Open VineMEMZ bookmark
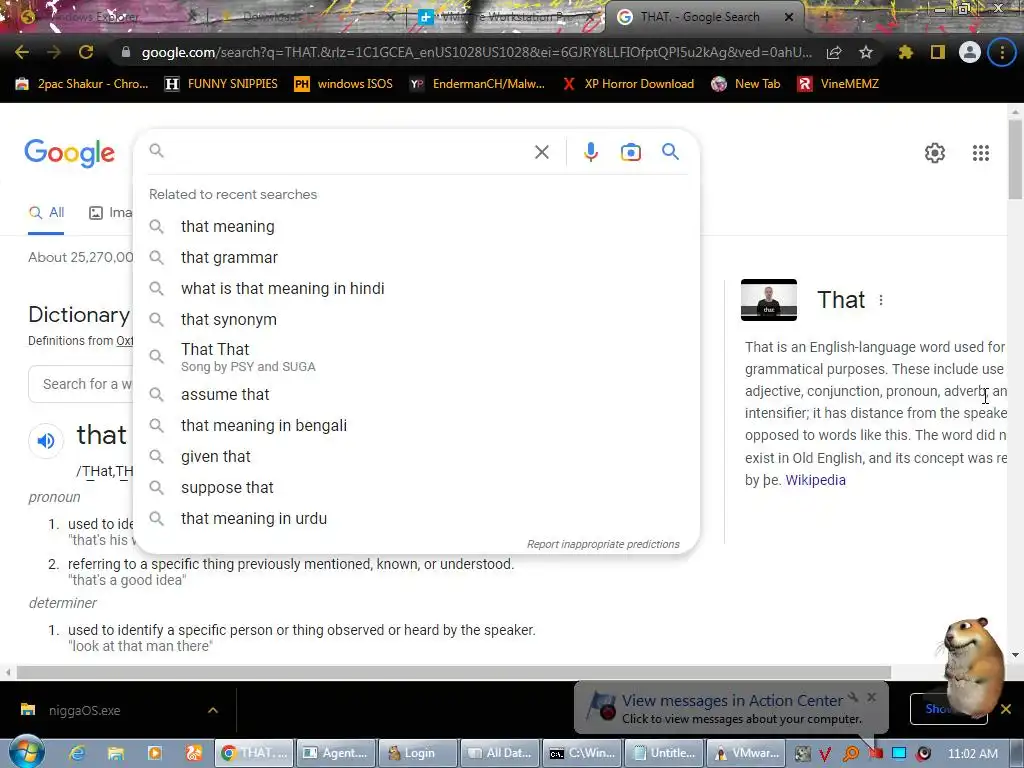The image size is (1024, 768). click(x=838, y=84)
